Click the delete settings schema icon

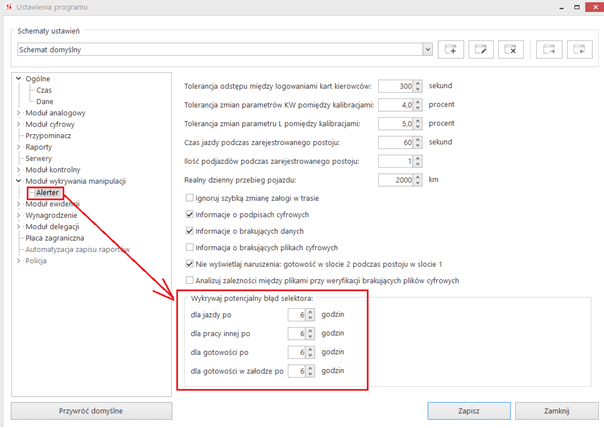511,48
